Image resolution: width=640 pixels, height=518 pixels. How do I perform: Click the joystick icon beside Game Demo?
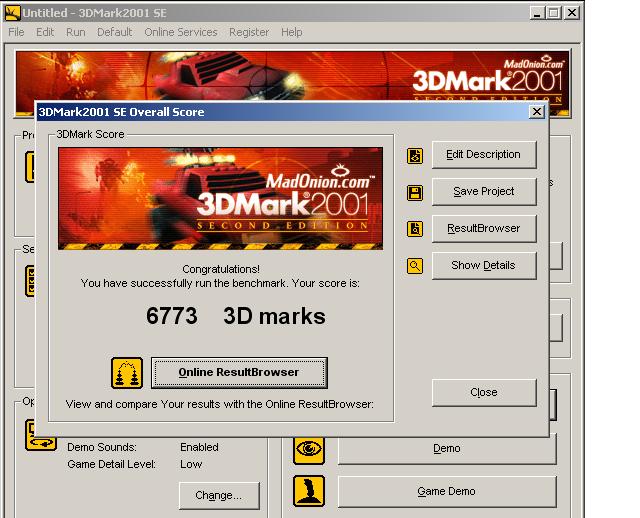[x=309, y=491]
